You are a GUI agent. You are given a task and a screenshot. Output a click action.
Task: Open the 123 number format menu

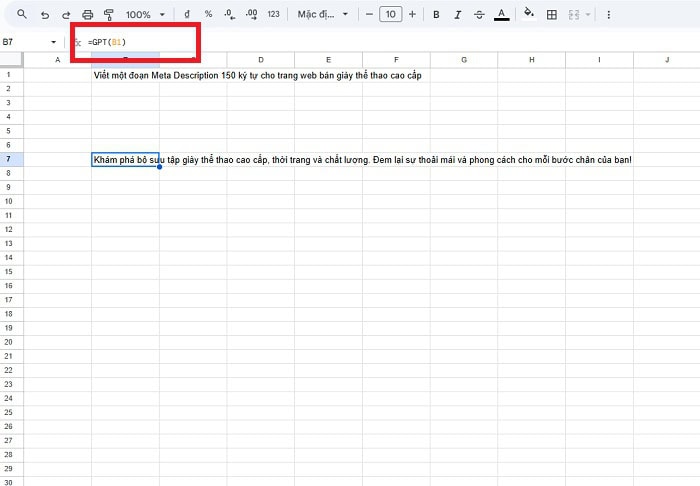pyautogui.click(x=273, y=14)
